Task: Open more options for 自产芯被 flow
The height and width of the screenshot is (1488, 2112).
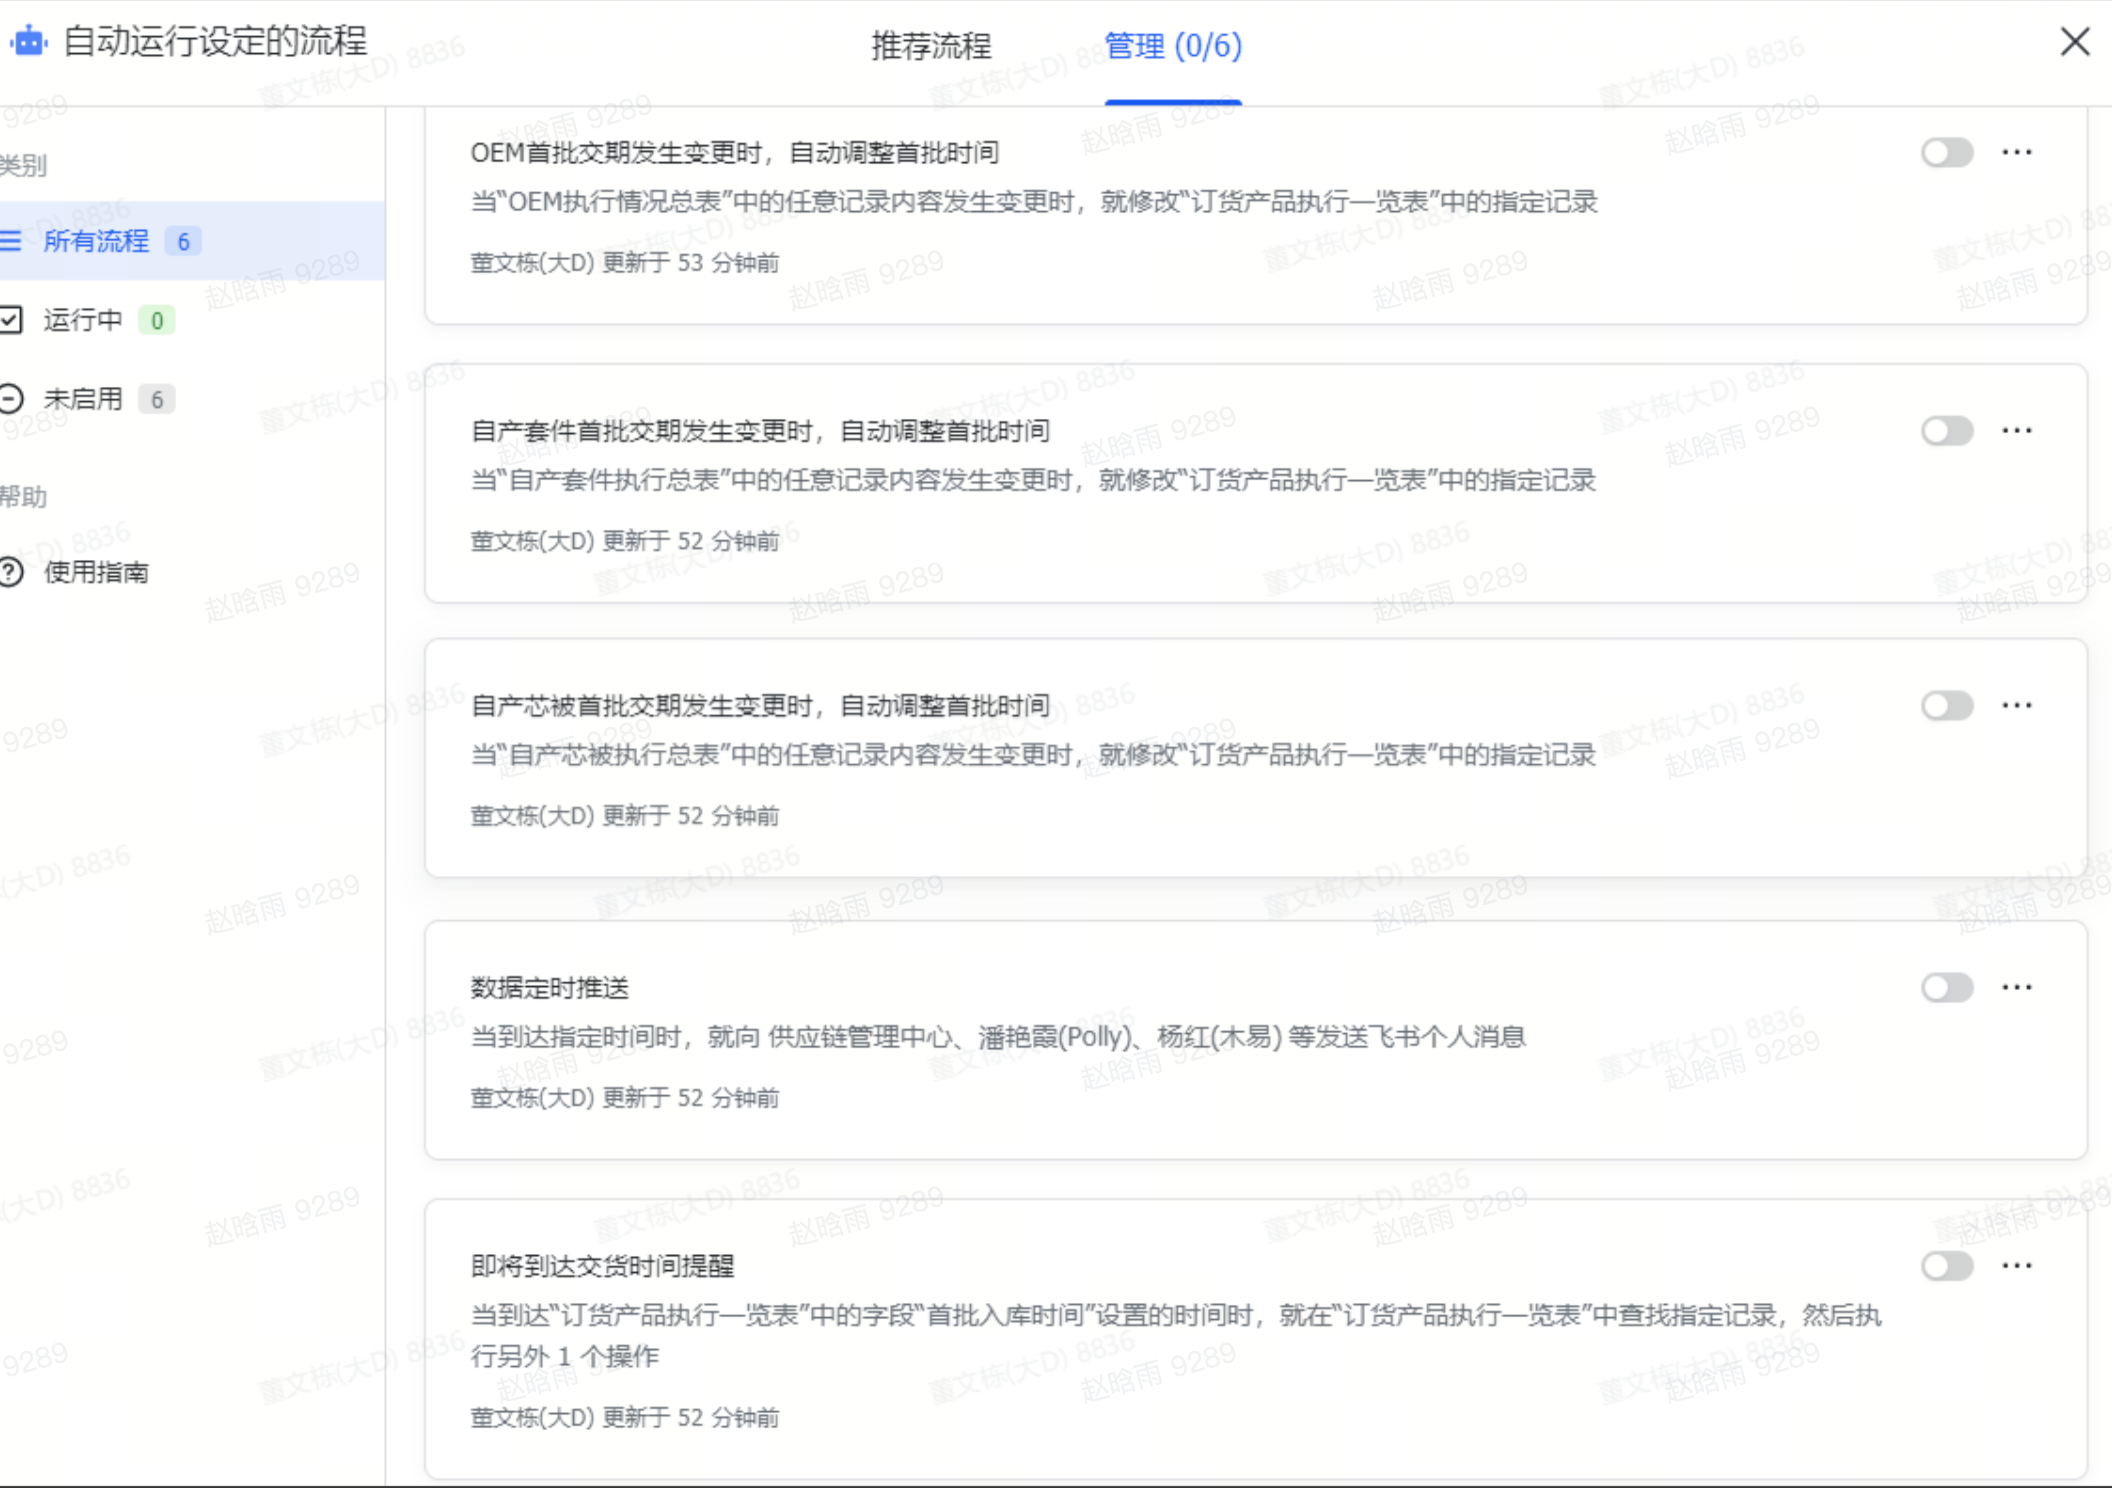Action: tap(2016, 705)
